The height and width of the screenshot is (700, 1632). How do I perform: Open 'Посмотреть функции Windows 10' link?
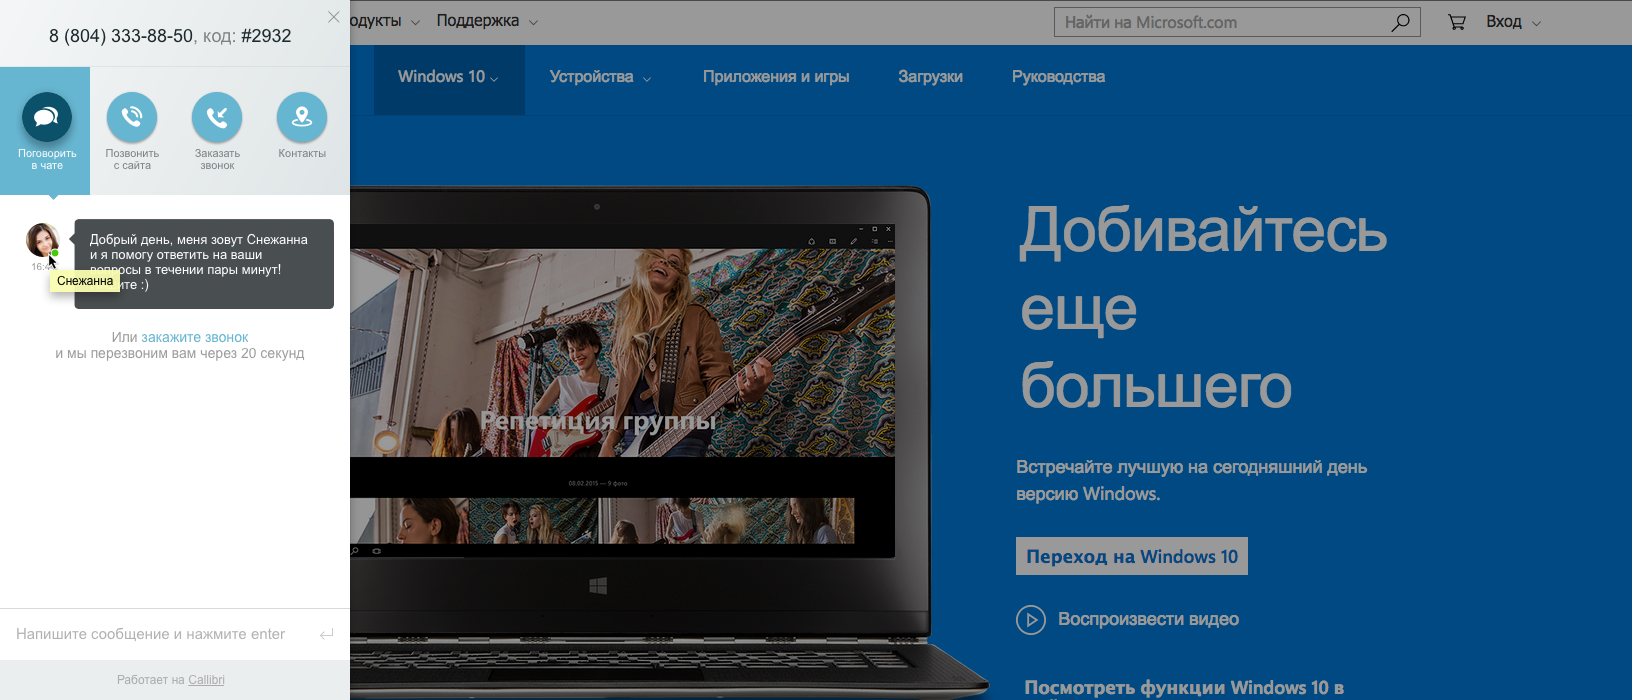1184,688
